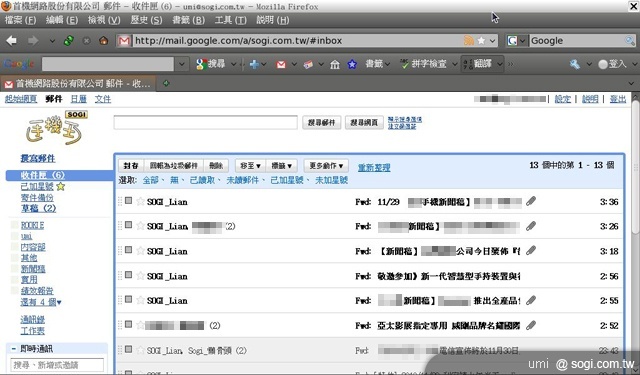
Task: Click the Google toolbar blue star icon
Action: click(352, 64)
